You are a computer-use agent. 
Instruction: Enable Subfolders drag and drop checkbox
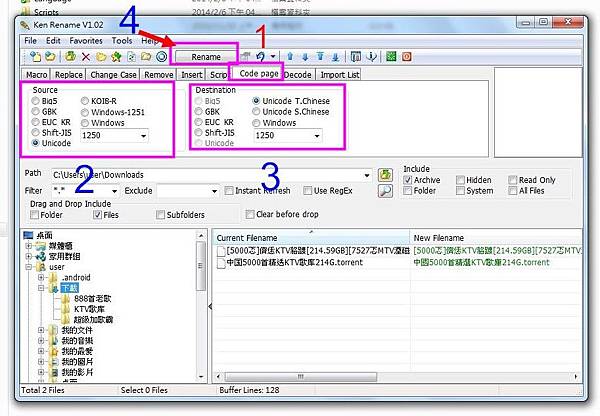click(160, 215)
